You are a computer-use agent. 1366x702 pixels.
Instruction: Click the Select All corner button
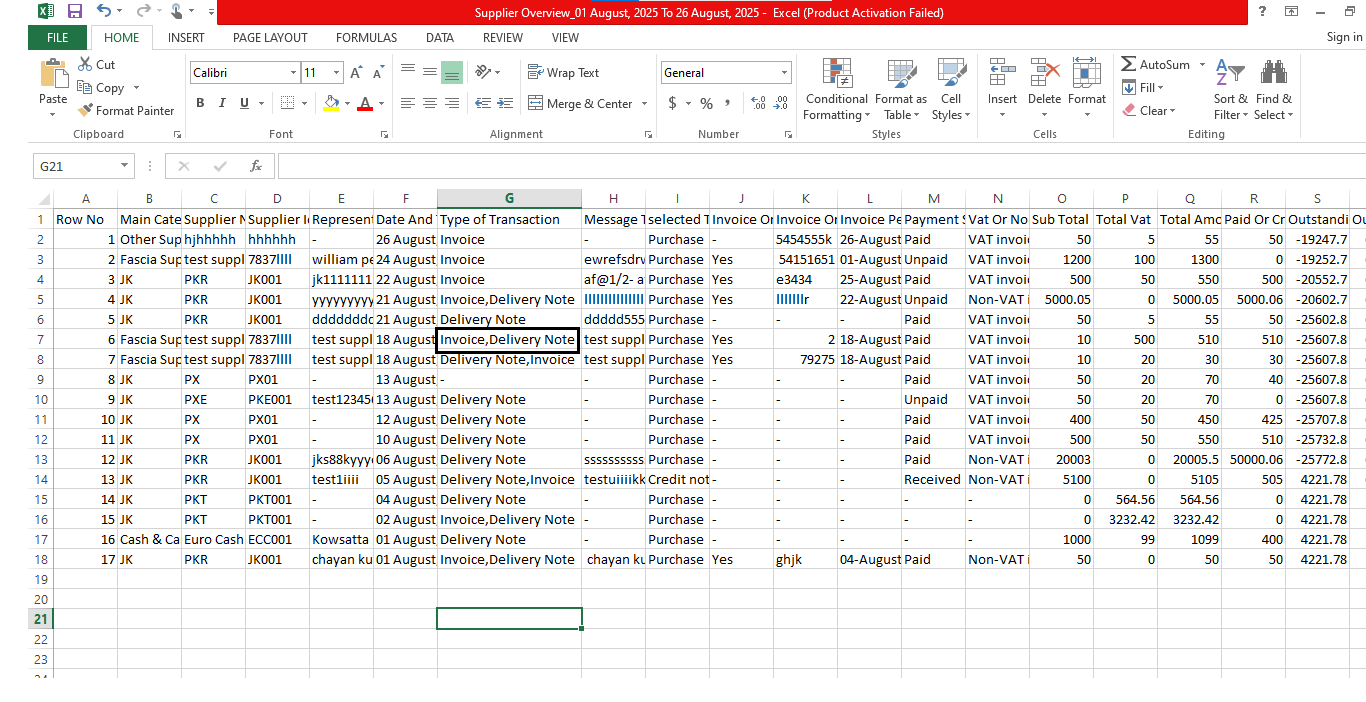41,199
